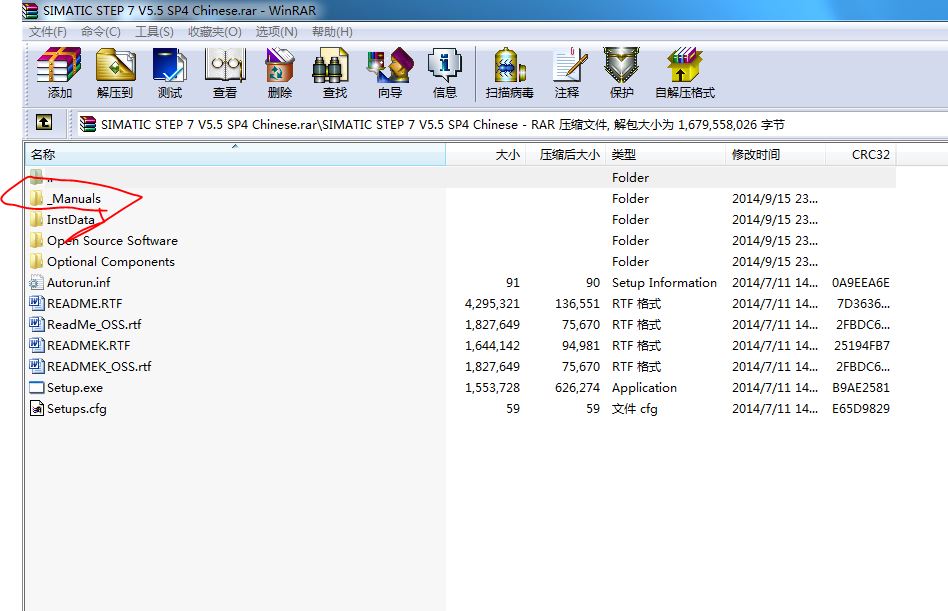Open the Commands (命令) menu
Image resolution: width=948 pixels, height=611 pixels.
click(101, 31)
